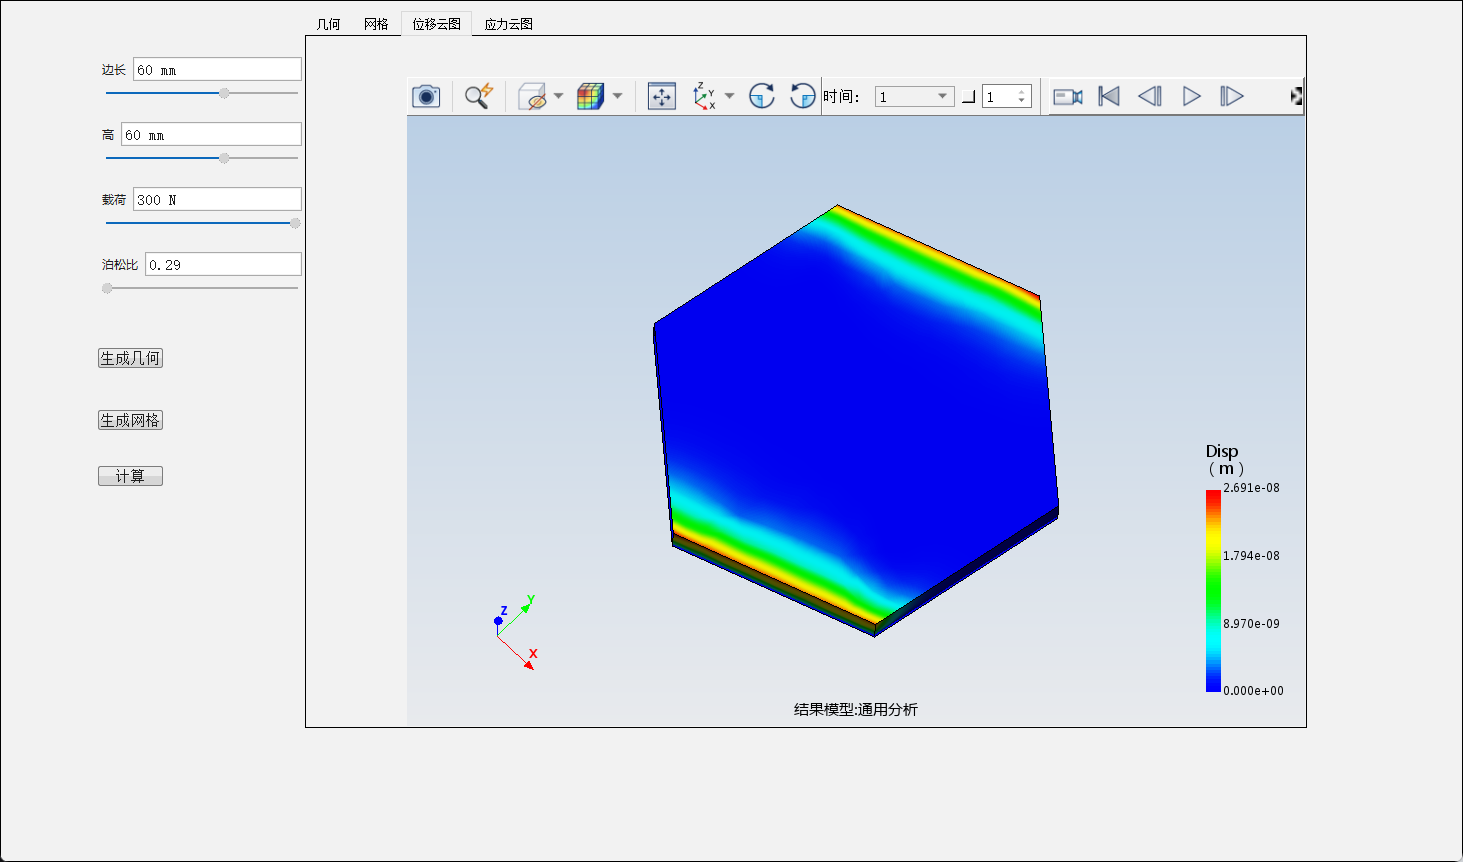The height and width of the screenshot is (862, 1463).
Task: Take a viewport snapshot with the camera icon
Action: 426,96
